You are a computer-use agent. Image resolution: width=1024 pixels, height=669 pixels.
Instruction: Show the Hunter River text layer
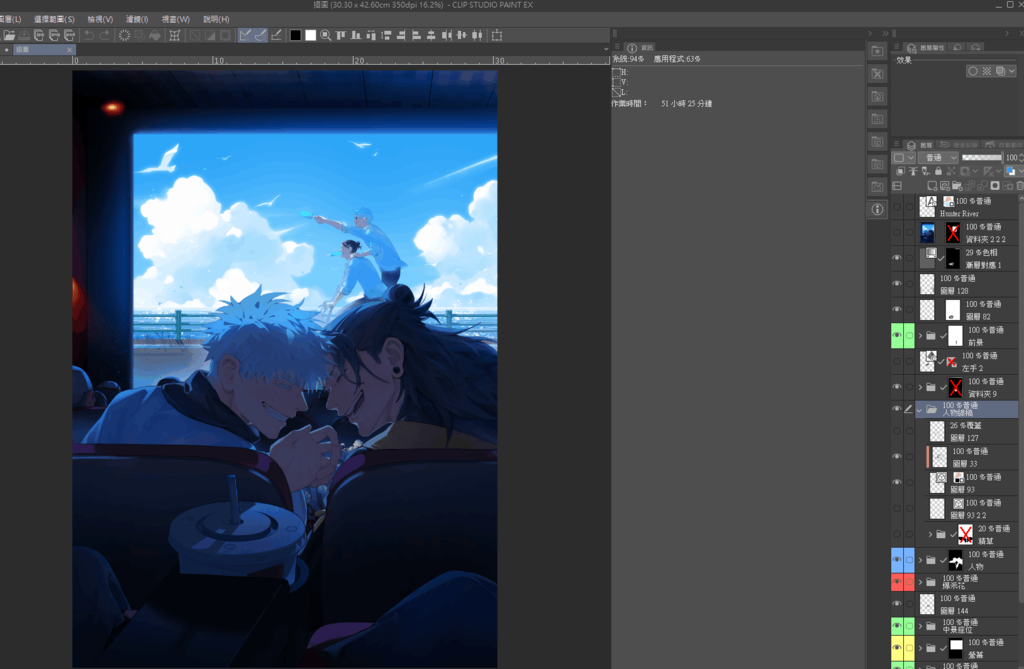click(897, 206)
